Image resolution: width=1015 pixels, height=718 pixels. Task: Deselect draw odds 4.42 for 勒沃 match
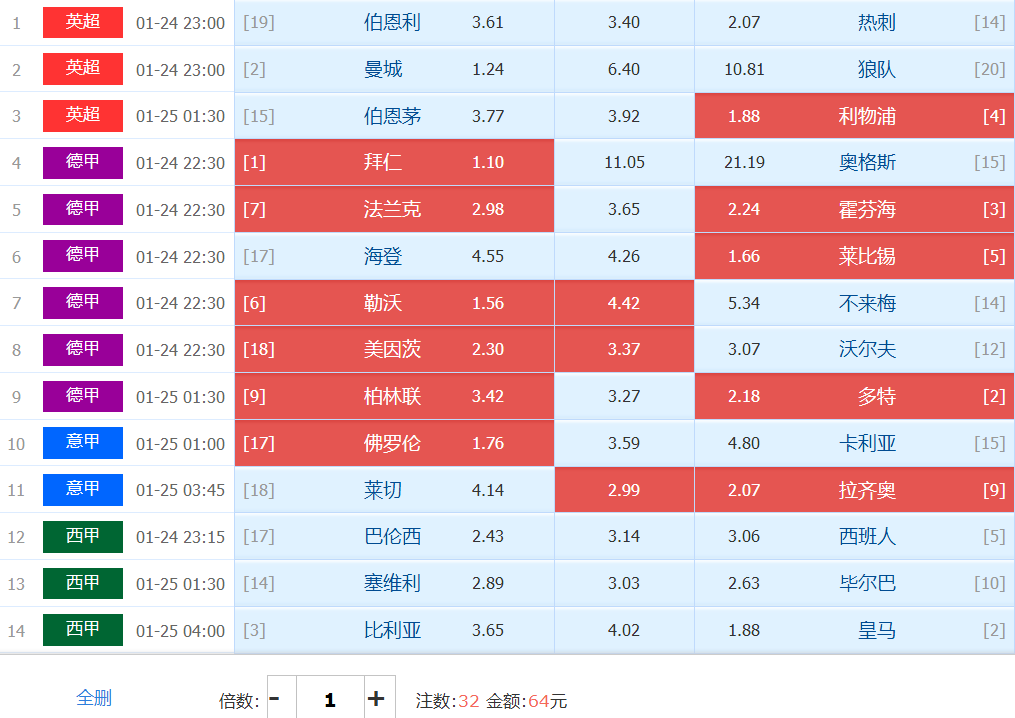(624, 303)
